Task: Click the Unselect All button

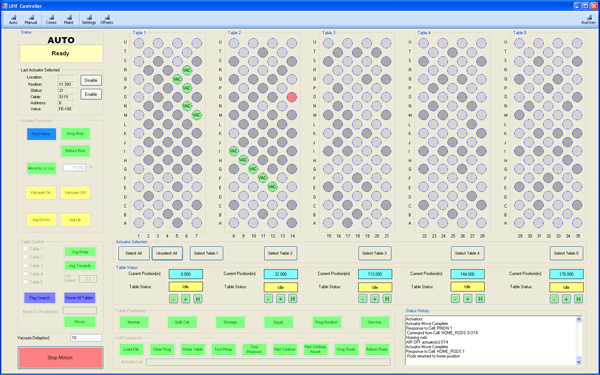Action: 167,253
